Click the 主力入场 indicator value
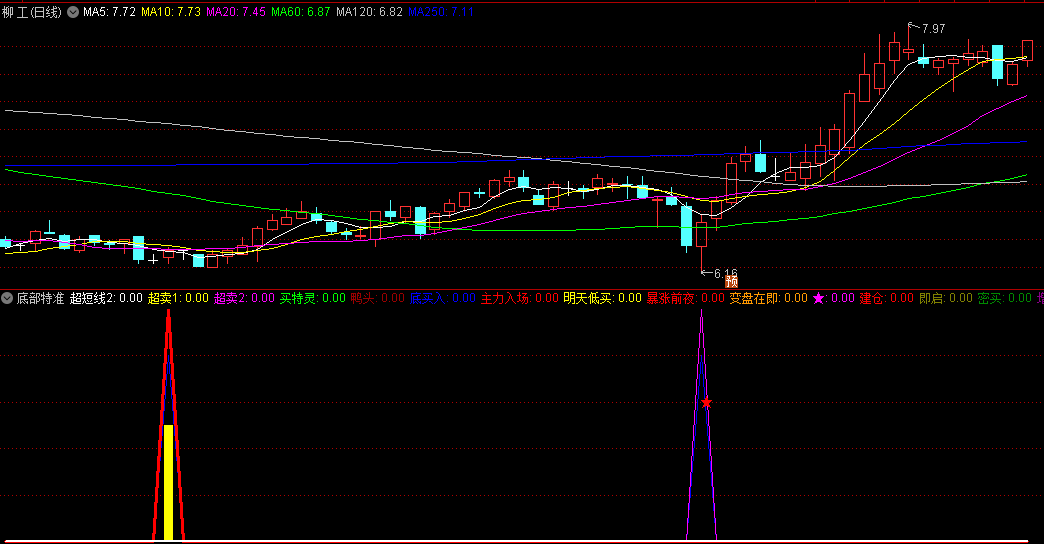Viewport: 1044px width, 544px height. click(519, 298)
